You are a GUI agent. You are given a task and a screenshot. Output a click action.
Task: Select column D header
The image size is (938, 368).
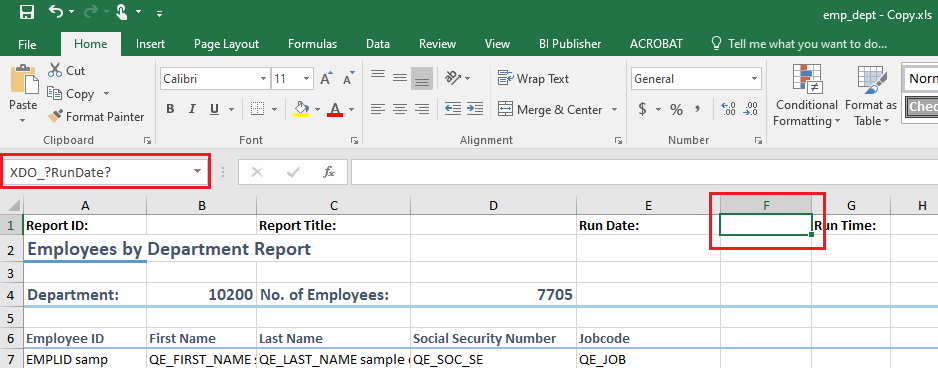coord(493,205)
